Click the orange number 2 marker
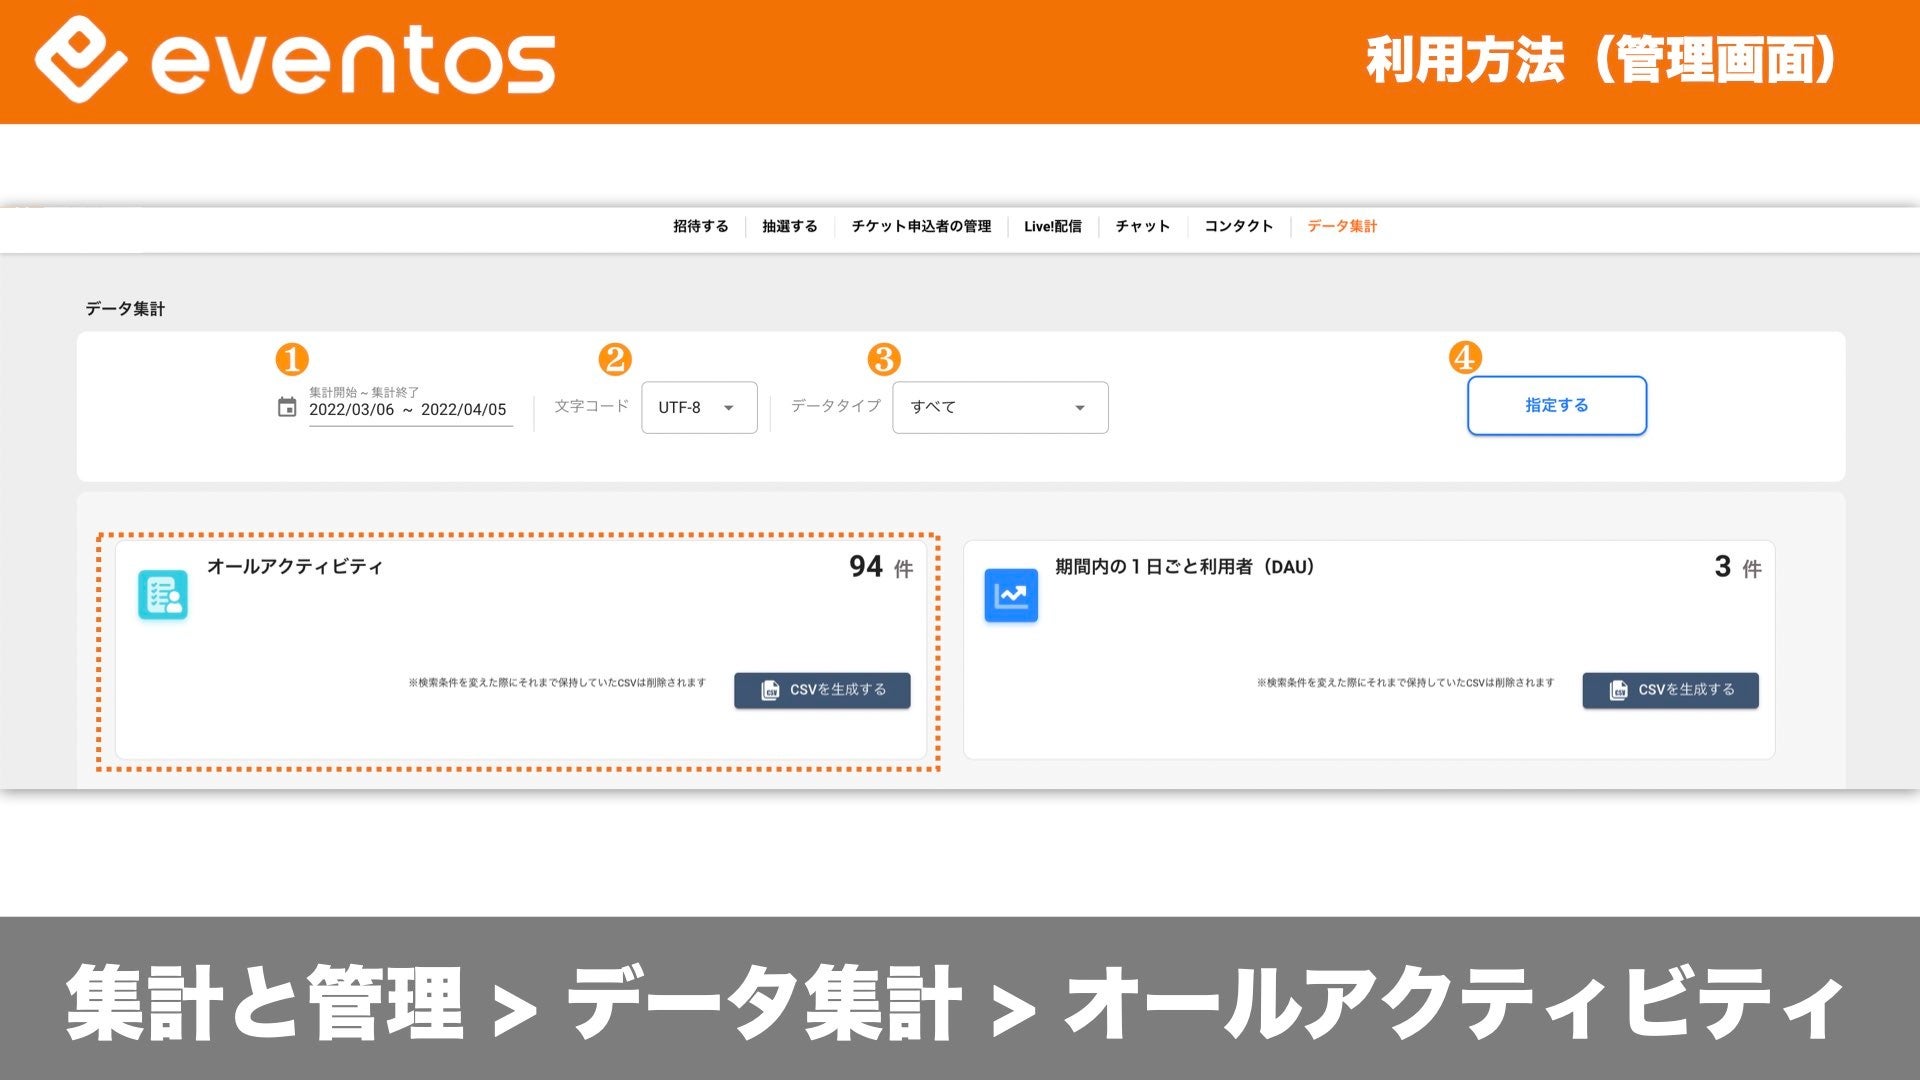This screenshot has width=1920, height=1080. (615, 359)
